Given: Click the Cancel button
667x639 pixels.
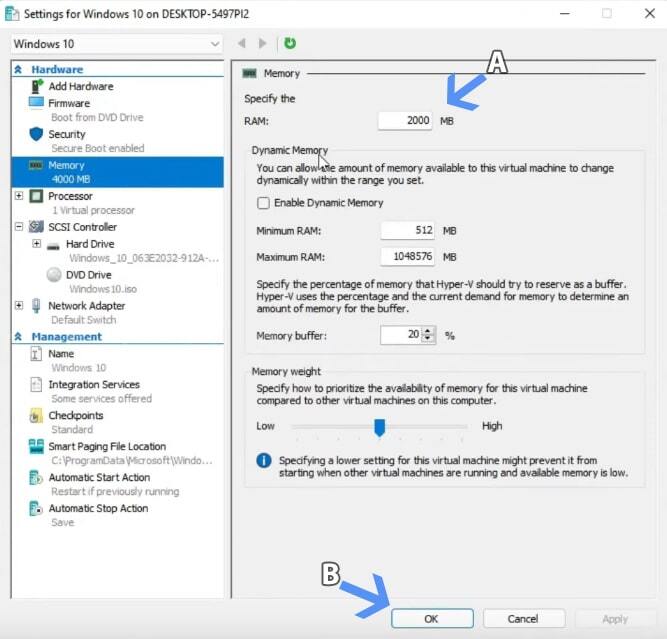Looking at the screenshot, I should point(523,619).
